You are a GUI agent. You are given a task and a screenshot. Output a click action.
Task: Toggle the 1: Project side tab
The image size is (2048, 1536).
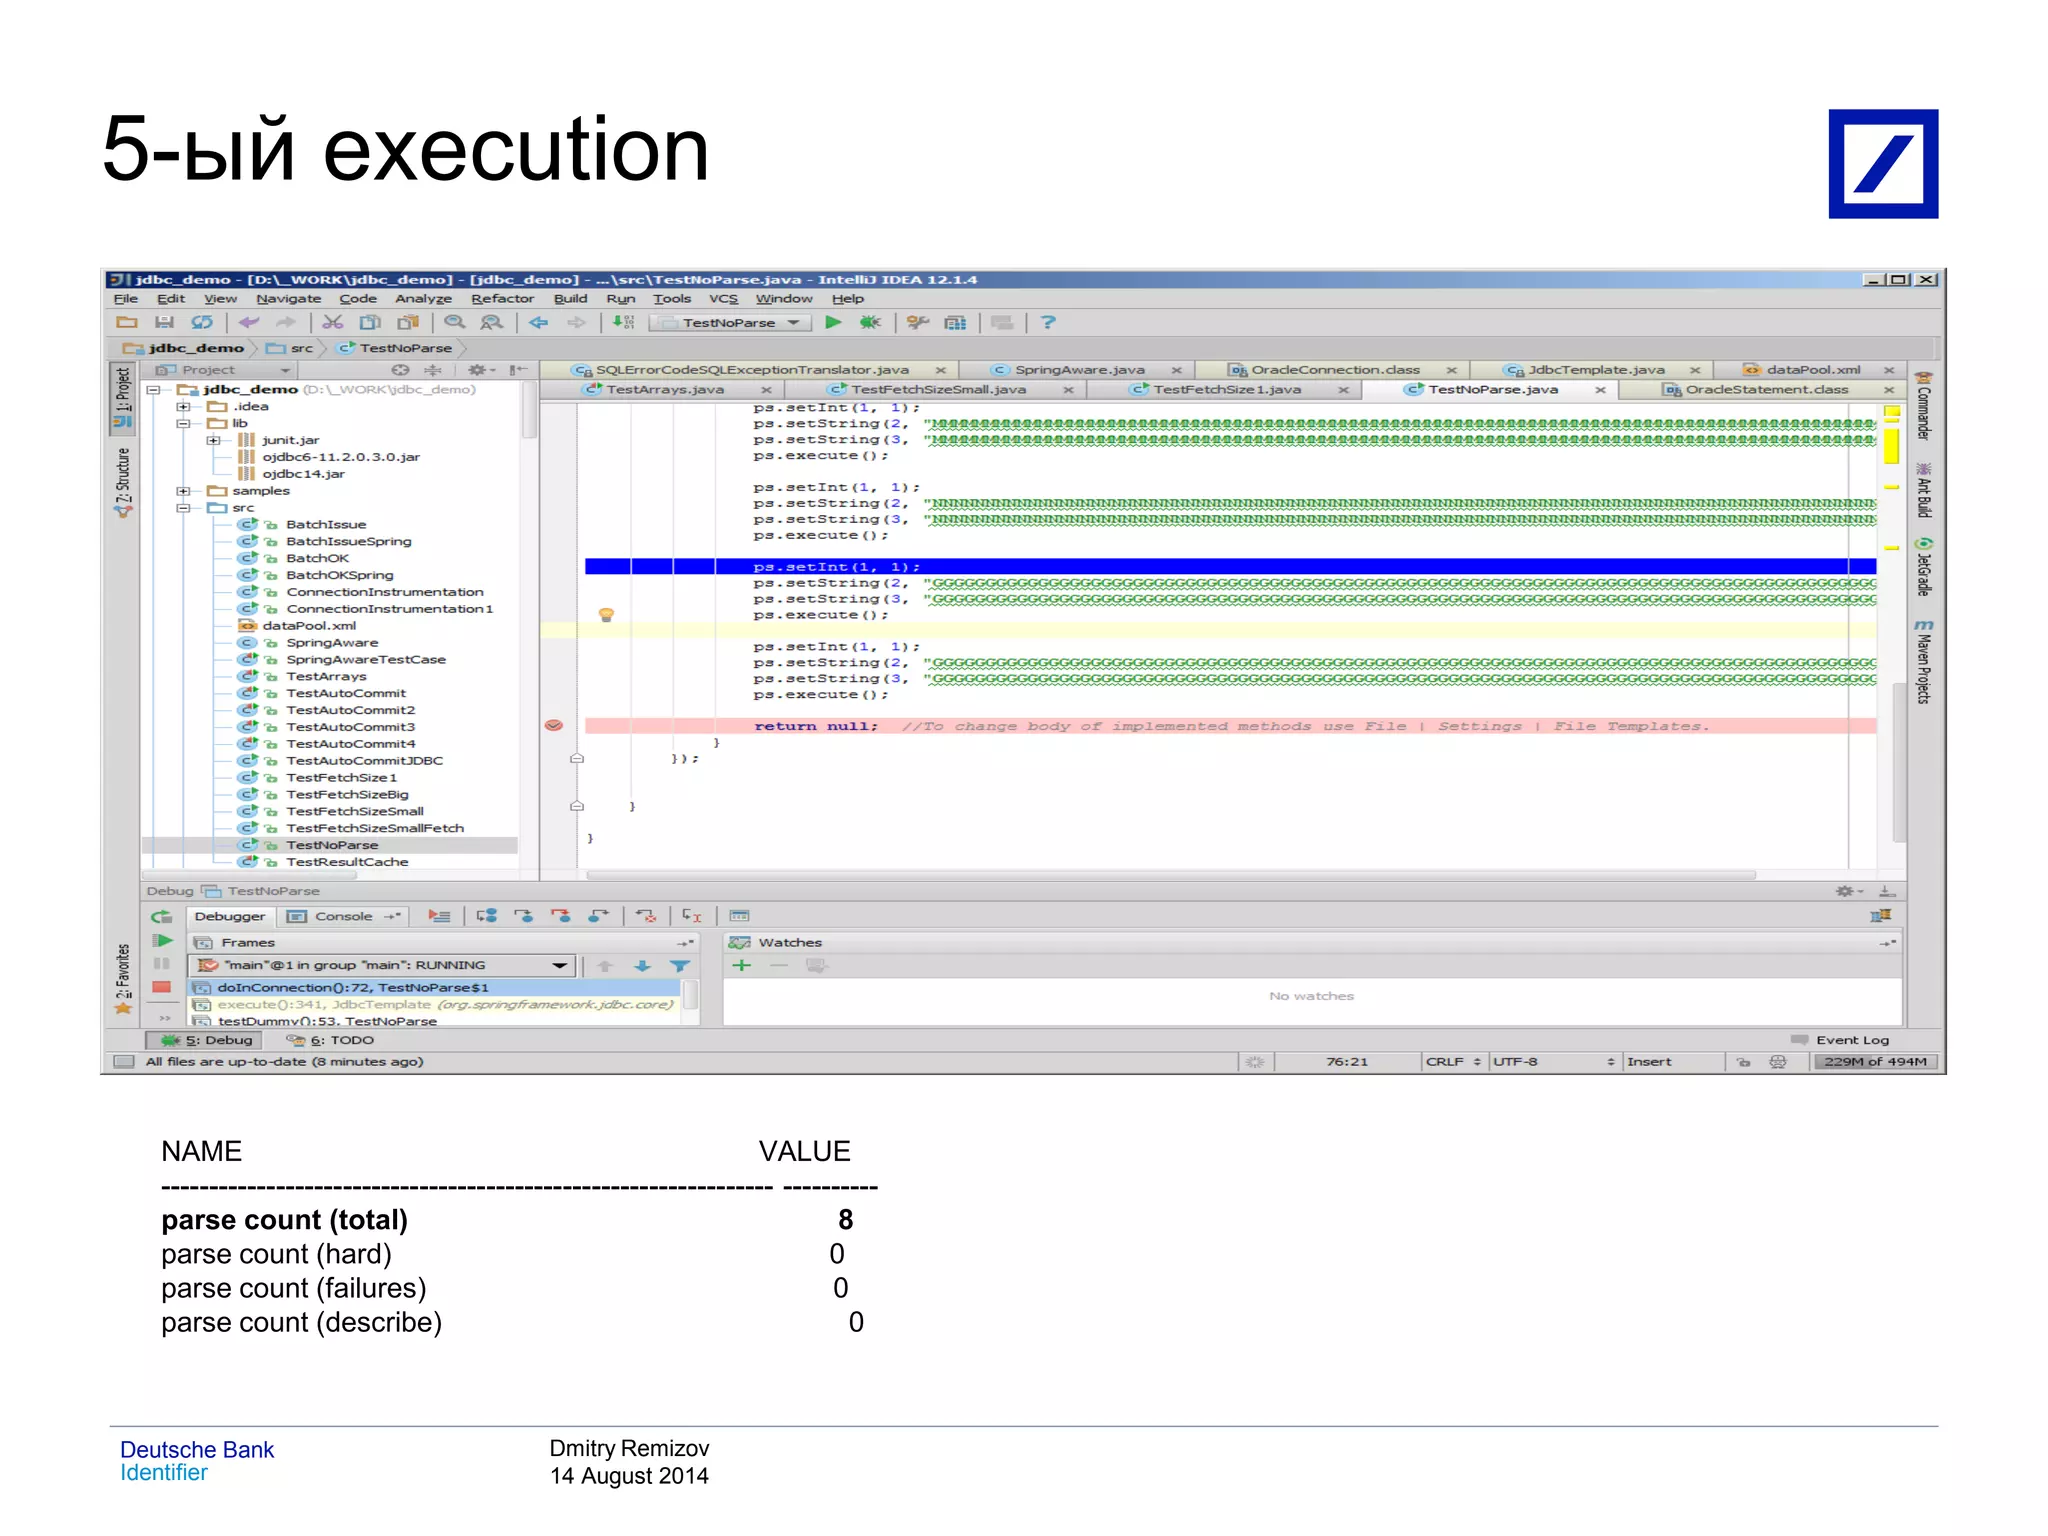coord(122,398)
